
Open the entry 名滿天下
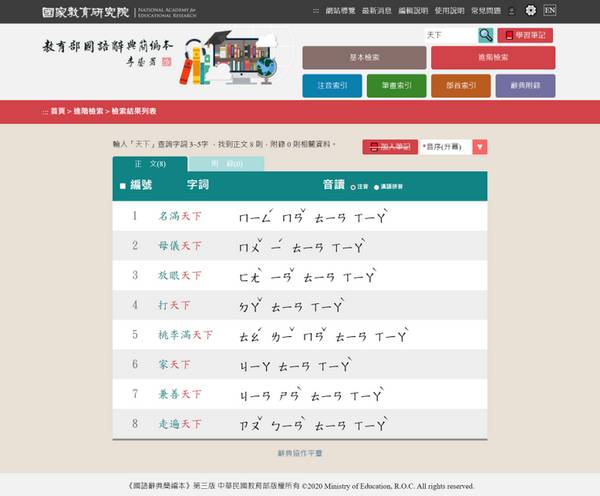pyautogui.click(x=180, y=216)
